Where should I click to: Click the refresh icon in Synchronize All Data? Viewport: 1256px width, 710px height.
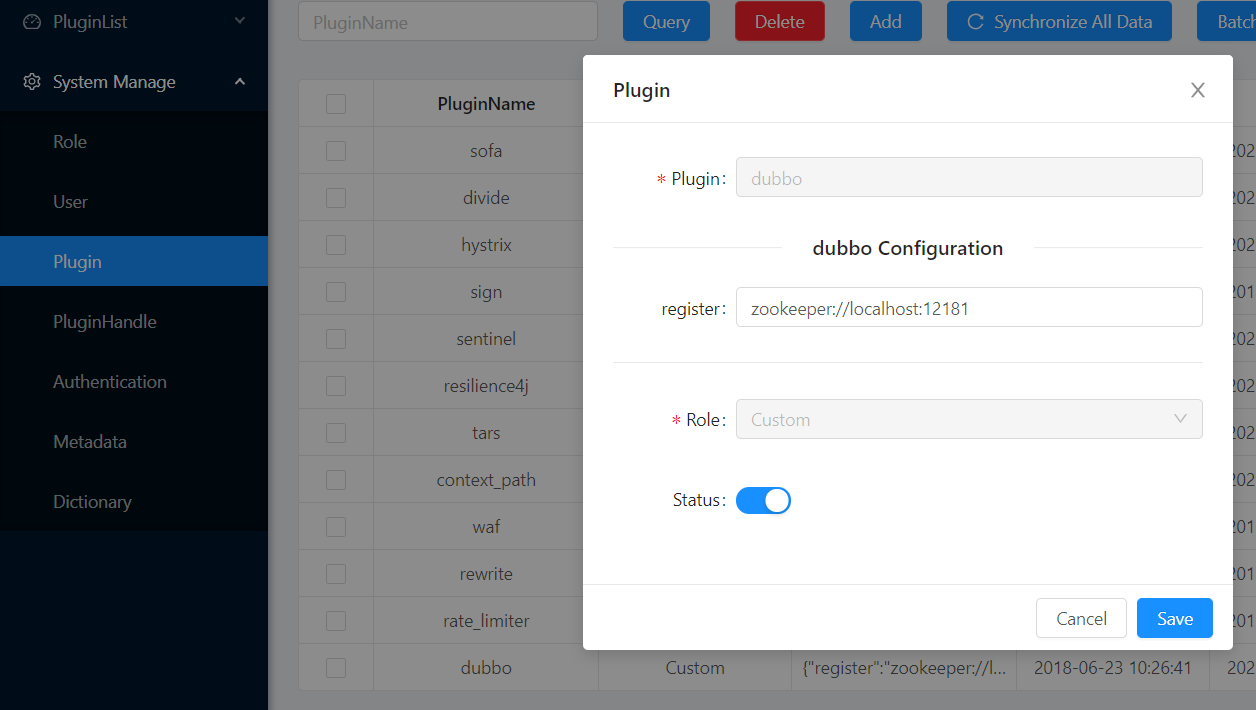click(x=975, y=22)
